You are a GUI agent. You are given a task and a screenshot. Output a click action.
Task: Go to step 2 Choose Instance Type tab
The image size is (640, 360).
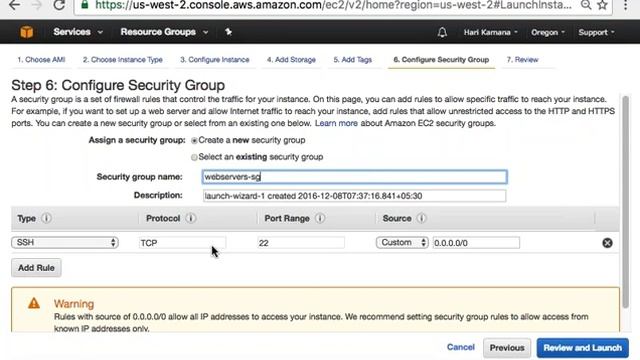point(122,60)
